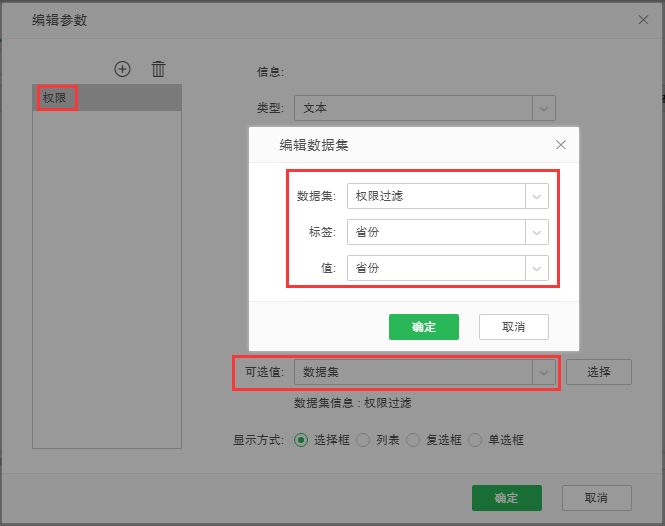Click the 选择 button beside 可选值
Viewport: 665px width, 526px height.
pos(598,372)
